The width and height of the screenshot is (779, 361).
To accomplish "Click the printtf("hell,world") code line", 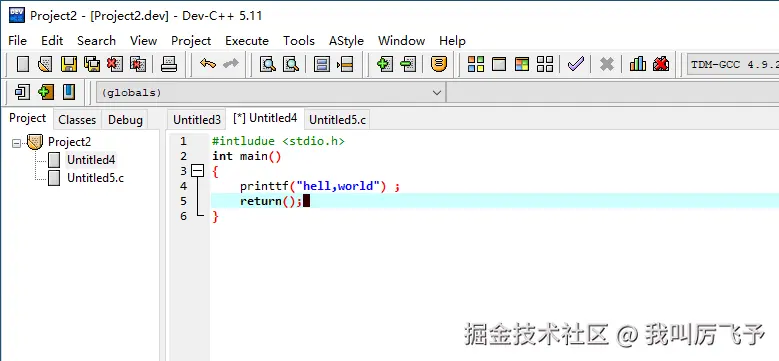I will click(x=320, y=186).
